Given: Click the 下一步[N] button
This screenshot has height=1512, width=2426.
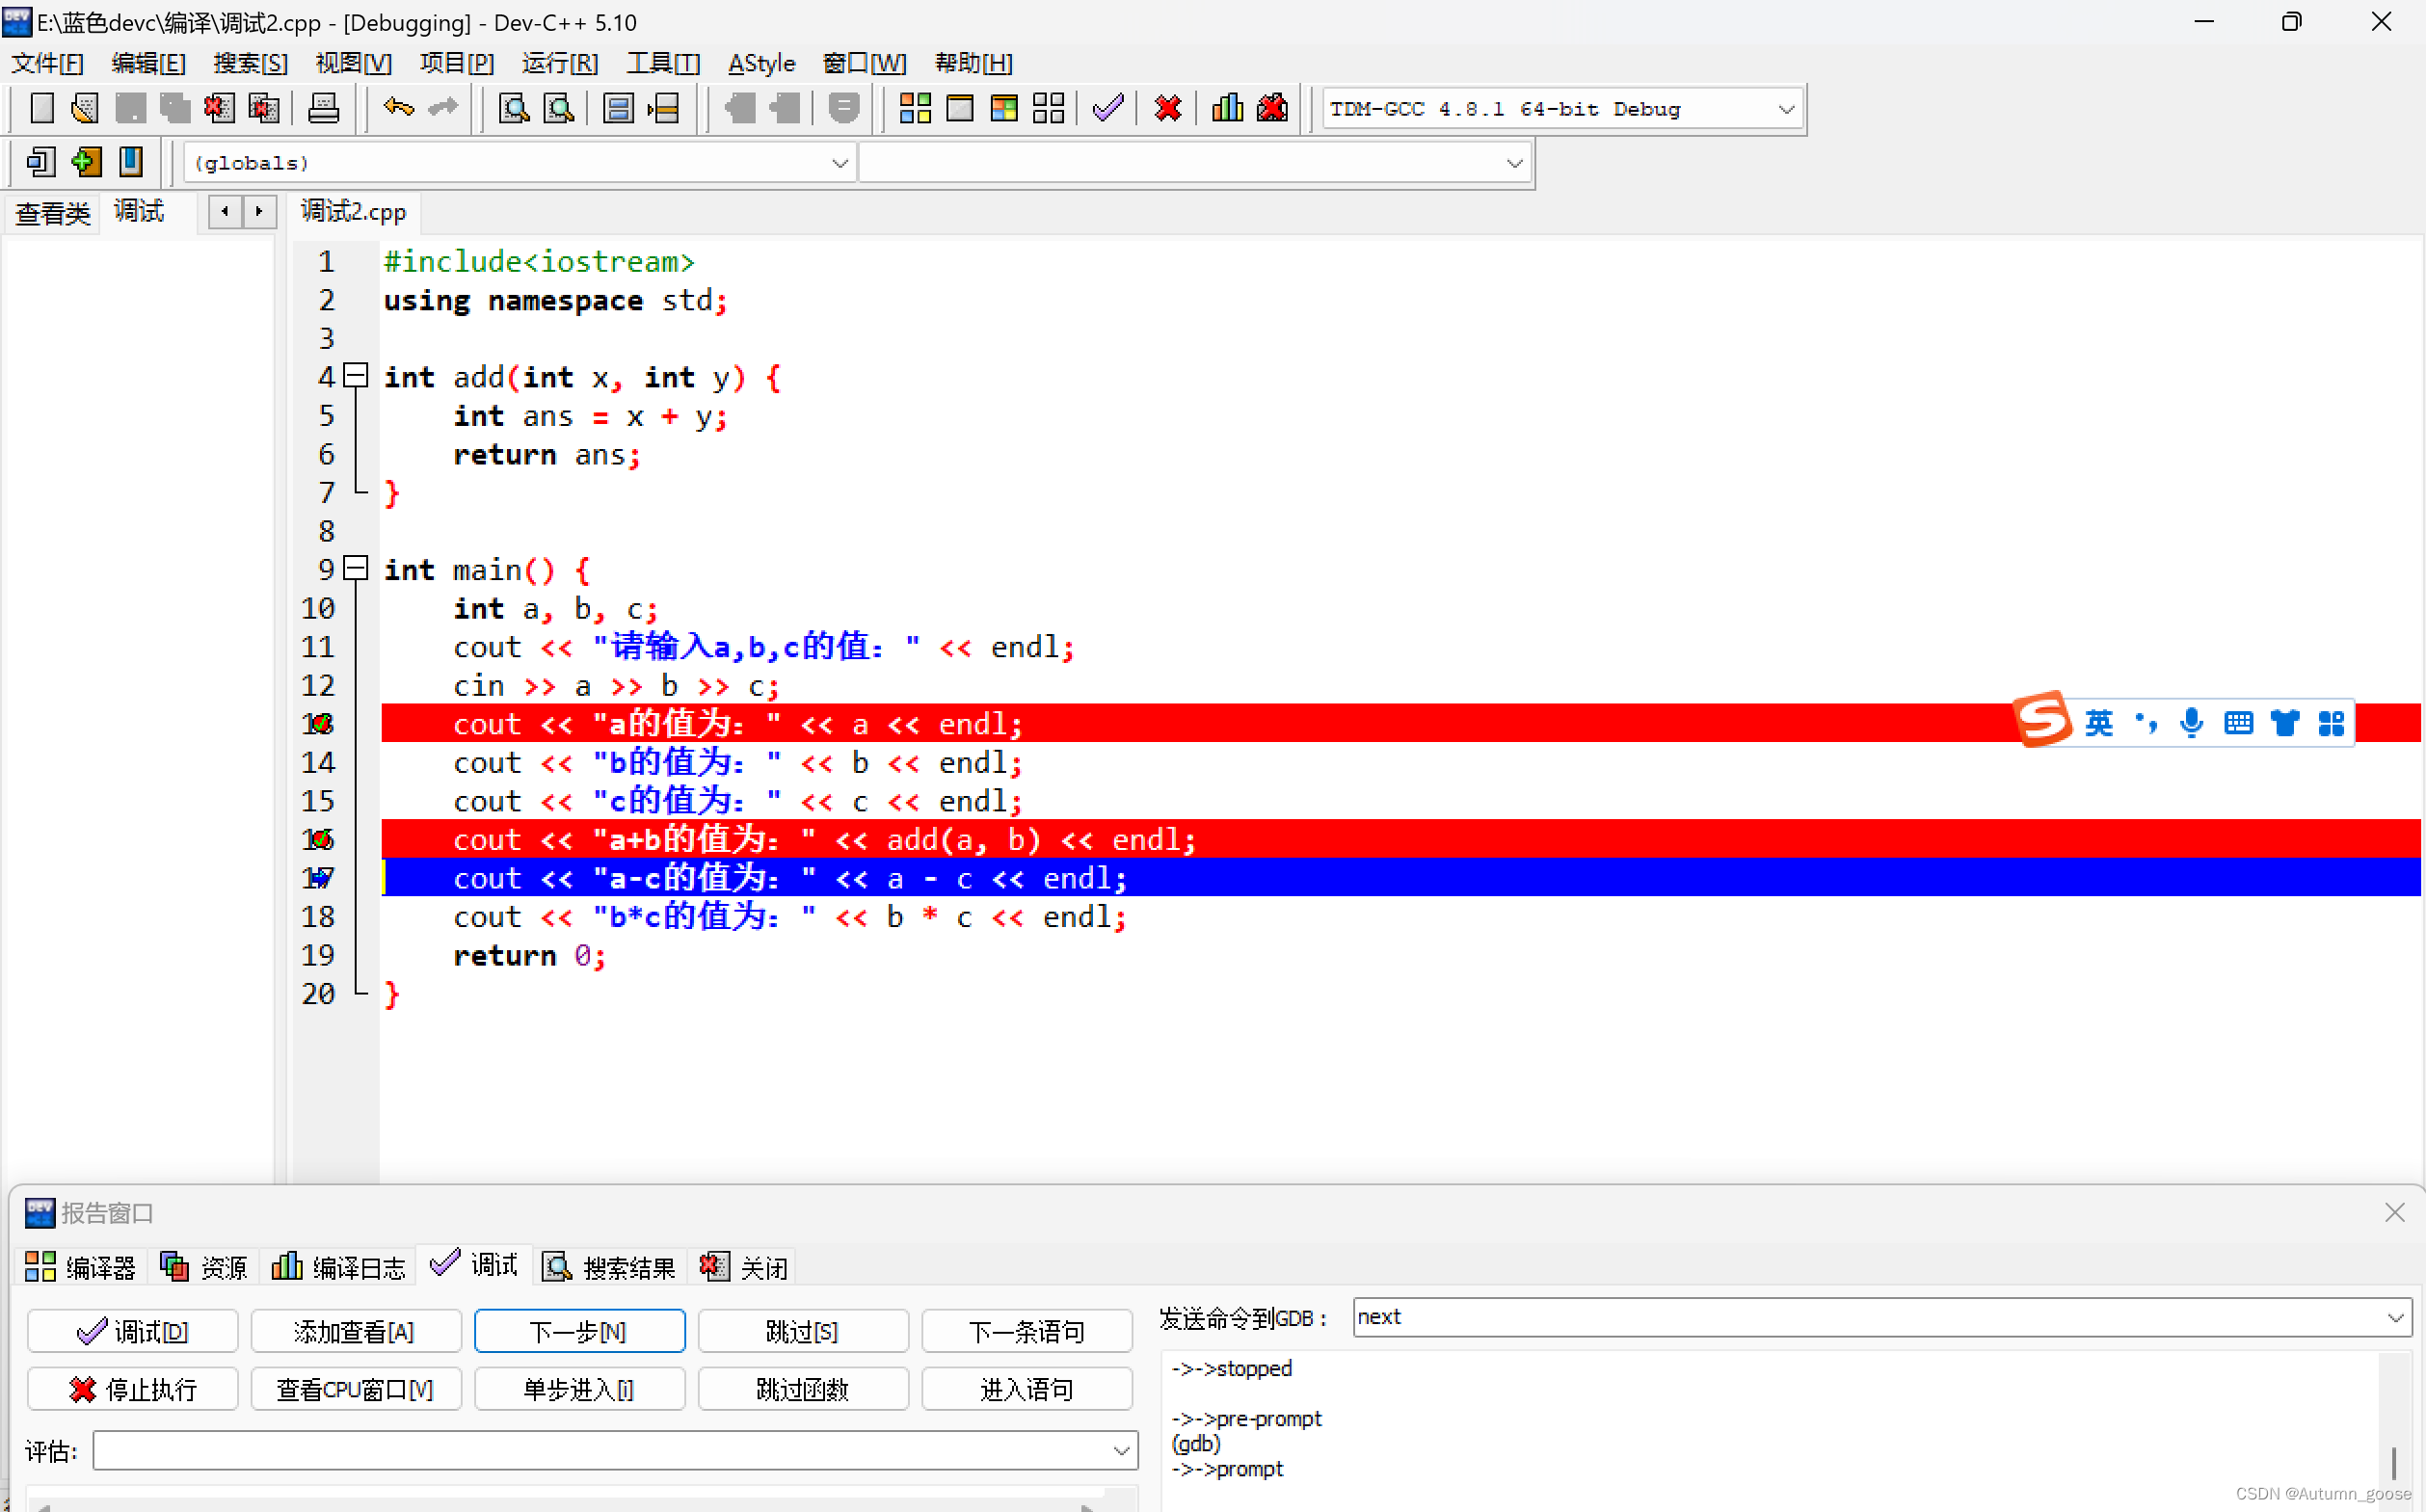Looking at the screenshot, I should click(579, 1331).
